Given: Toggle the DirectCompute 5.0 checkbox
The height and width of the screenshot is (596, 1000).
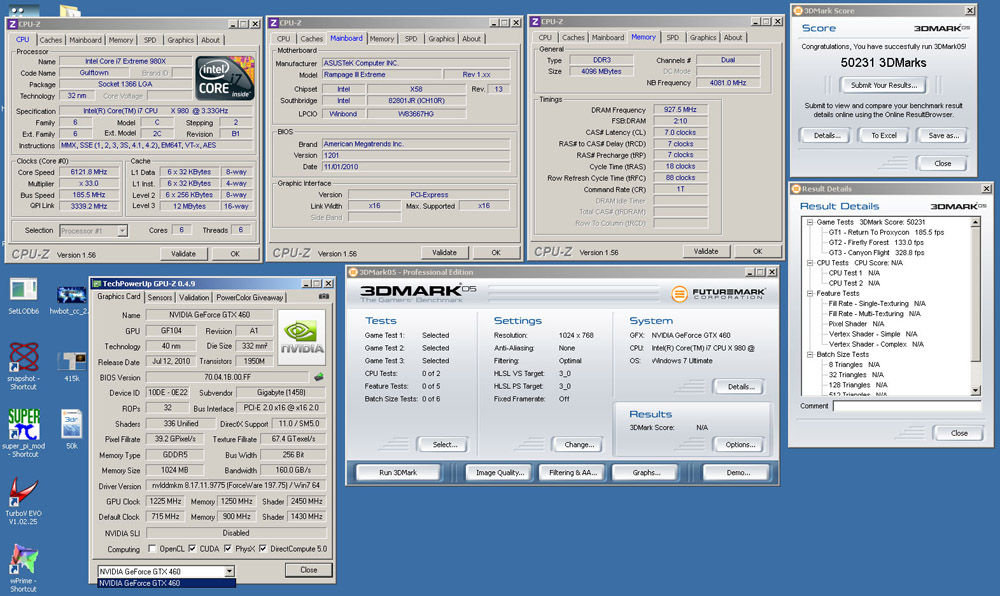Looking at the screenshot, I should pos(263,549).
